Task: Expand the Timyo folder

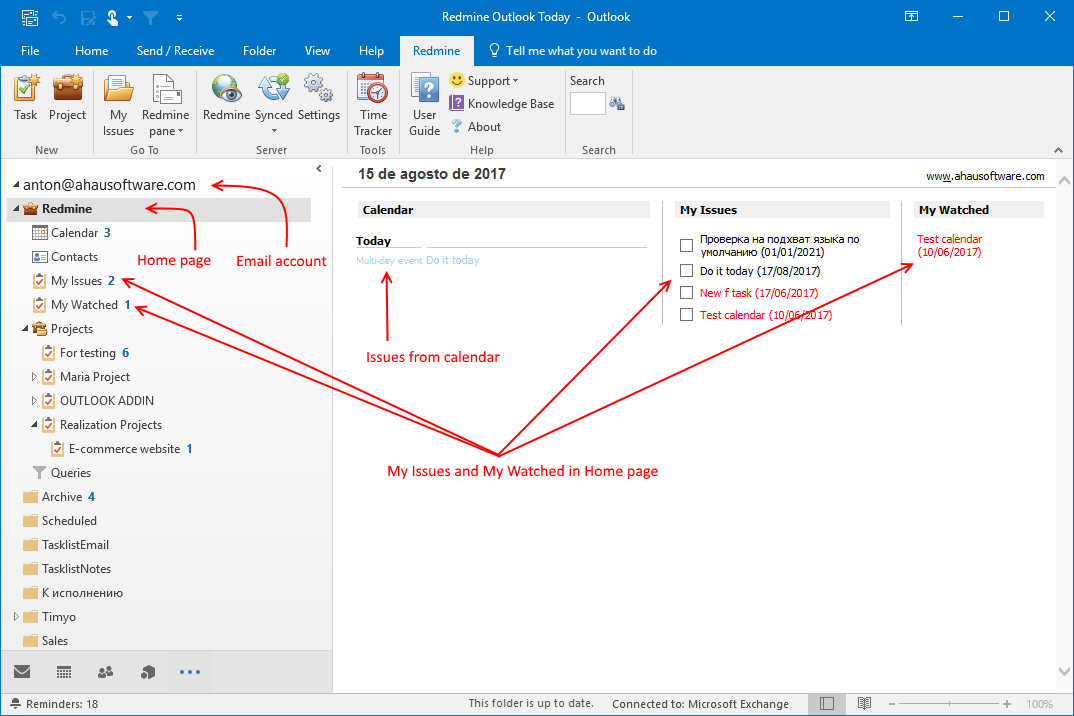Action: tap(16, 617)
